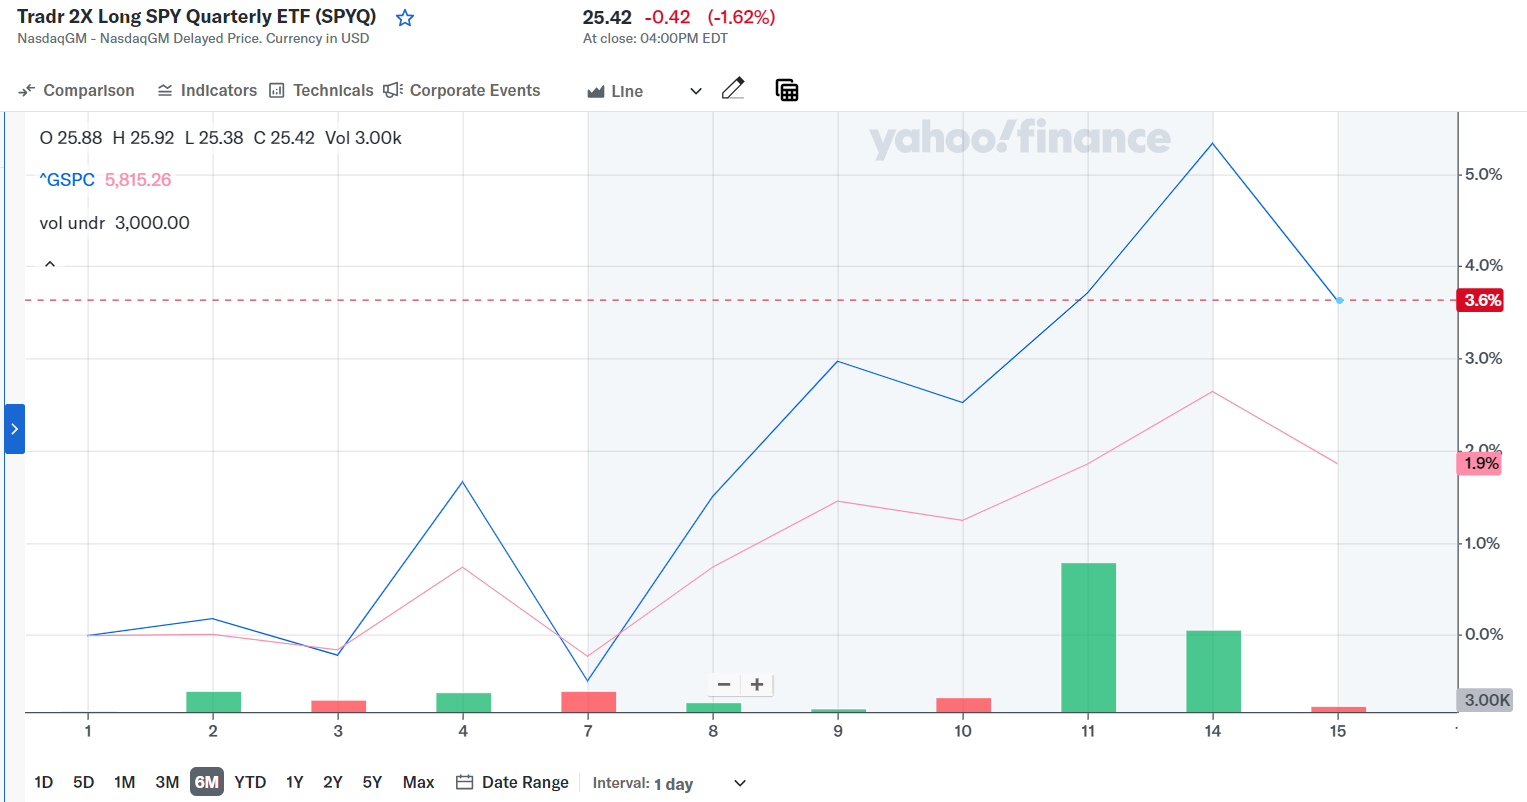Open the Date Range picker
This screenshot has width=1527, height=802.
coord(512,782)
